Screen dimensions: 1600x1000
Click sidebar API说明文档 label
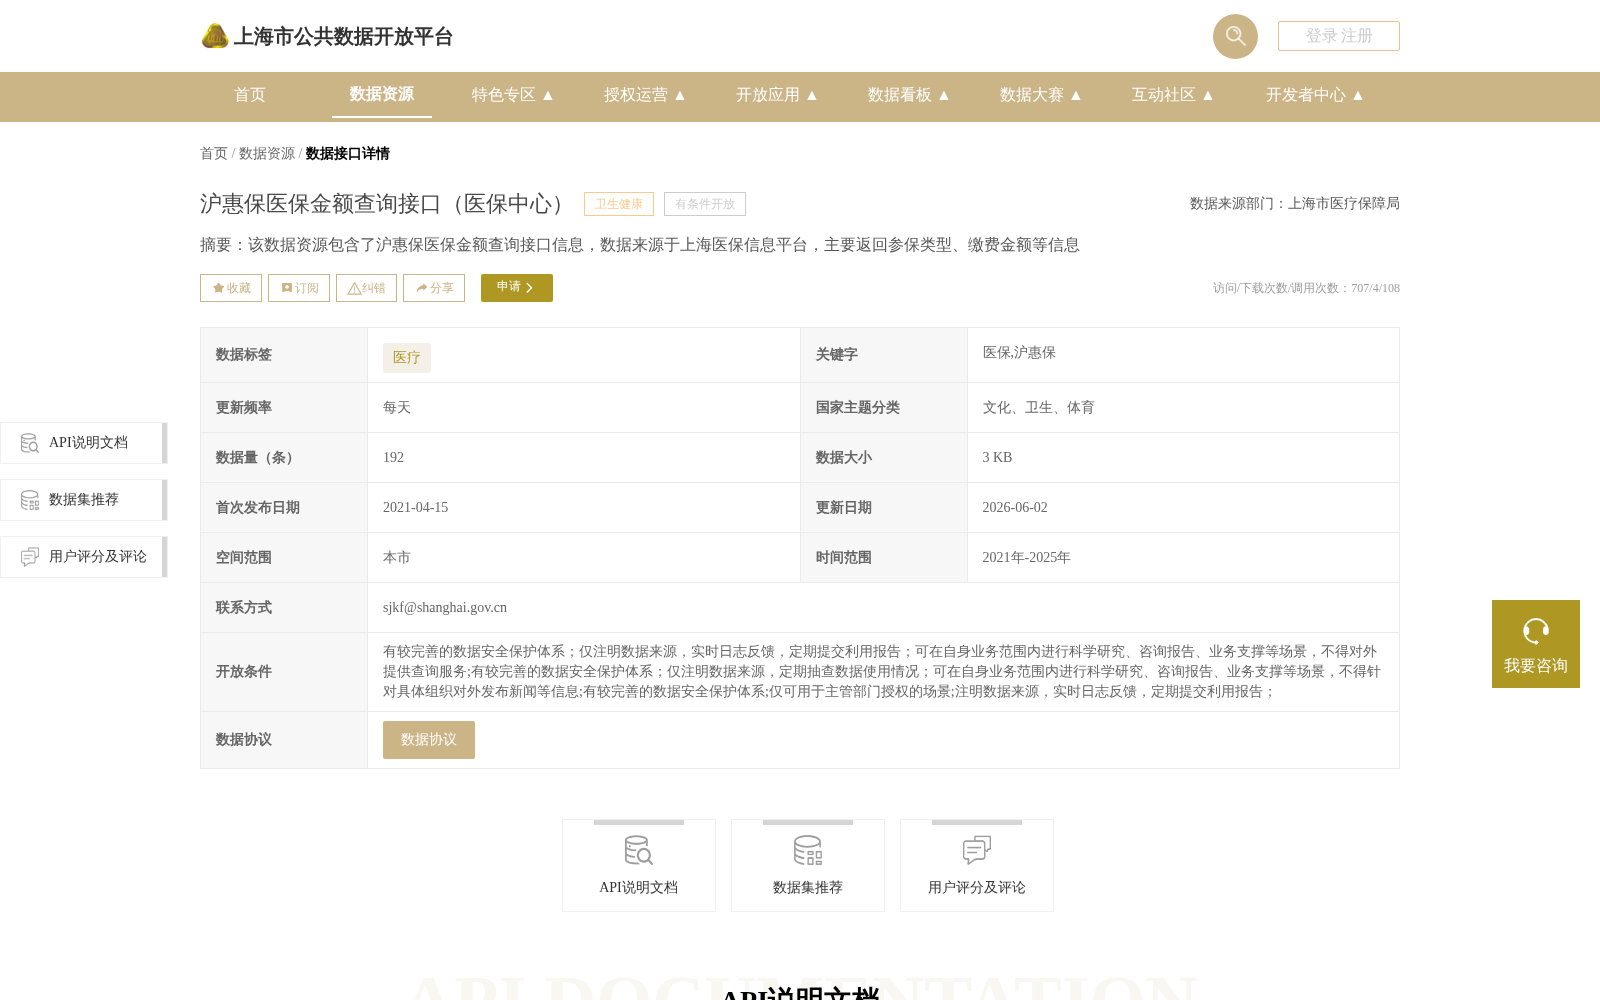89,443
